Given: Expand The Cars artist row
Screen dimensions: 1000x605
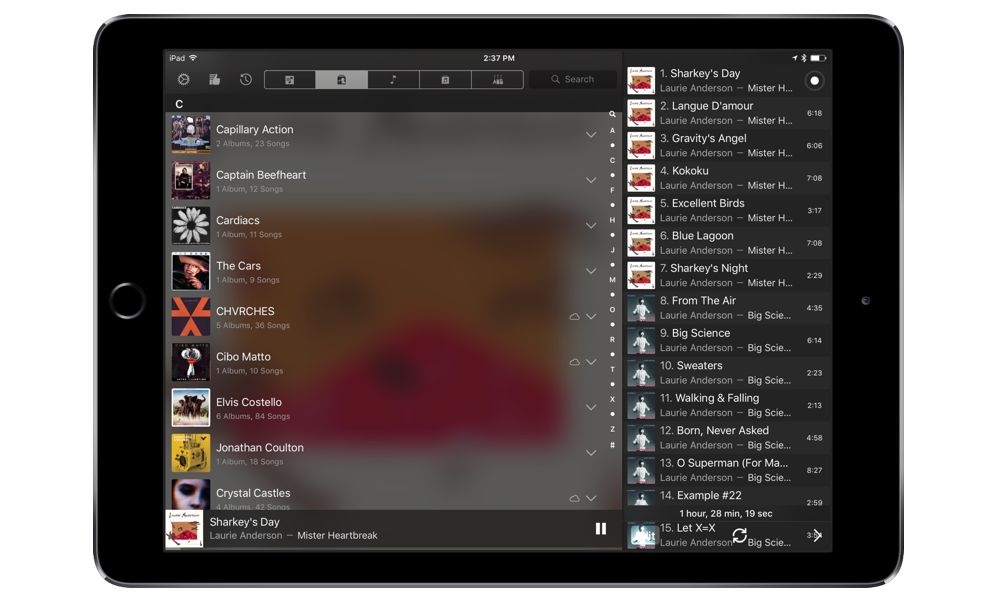Looking at the screenshot, I should [591, 271].
